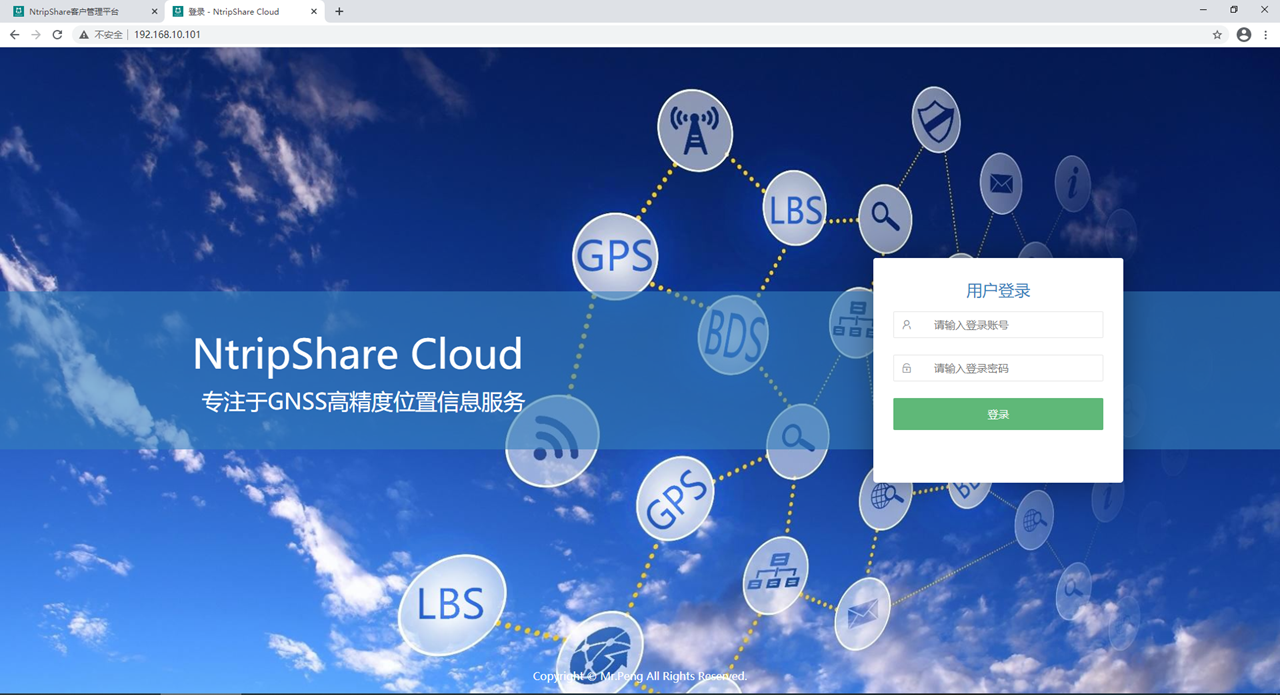Click the 不安全 security warning icon
The image size is (1280, 695).
pos(84,34)
